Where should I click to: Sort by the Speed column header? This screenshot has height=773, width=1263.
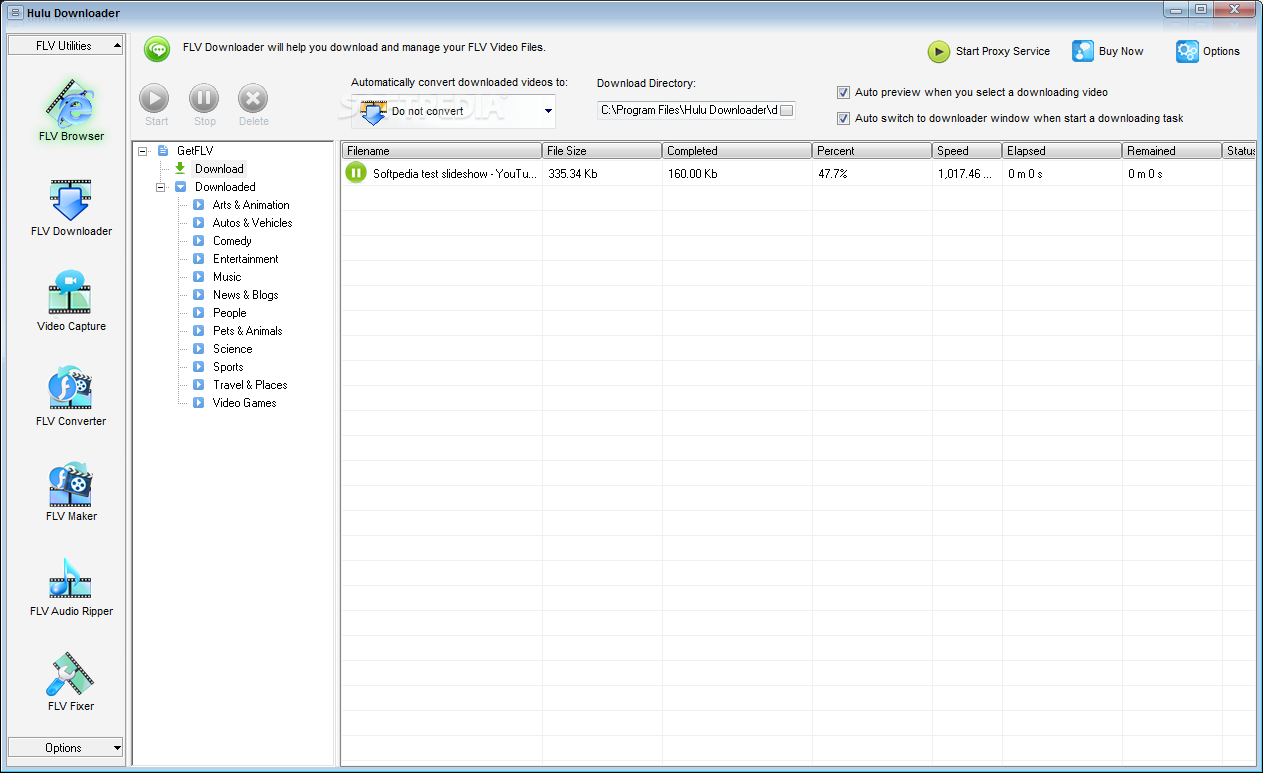click(967, 151)
